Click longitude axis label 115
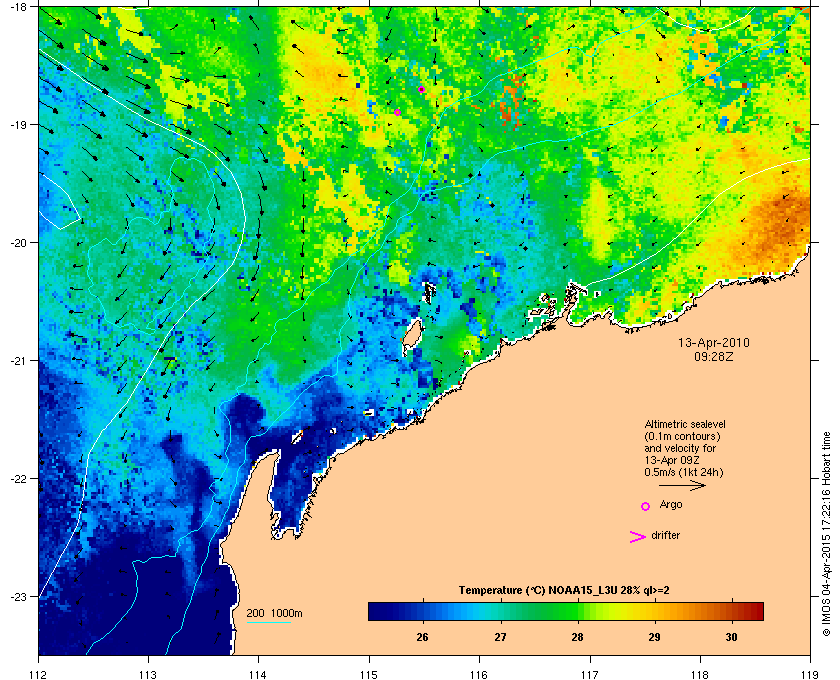The width and height of the screenshot is (840, 680). (x=369, y=675)
